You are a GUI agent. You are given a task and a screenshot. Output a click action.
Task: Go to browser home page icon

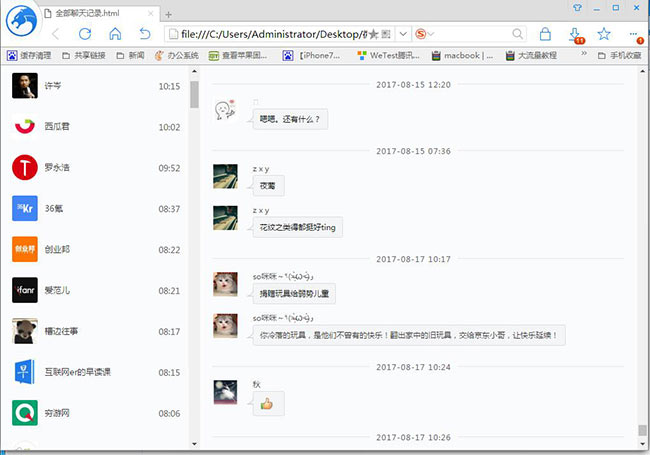(115, 34)
